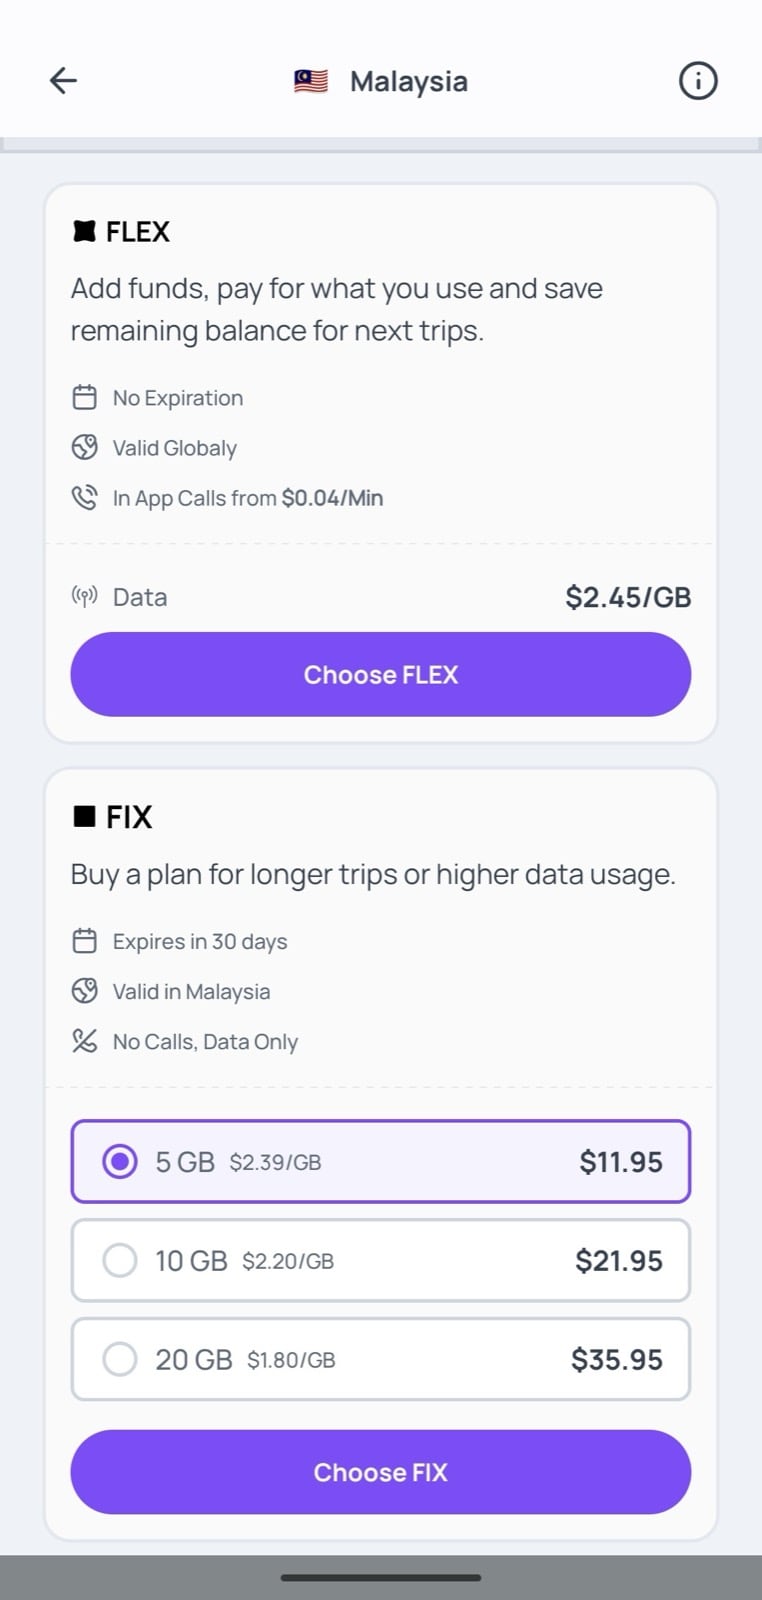Select the 10 GB plan radio button
762x1600 pixels.
coord(120,1261)
